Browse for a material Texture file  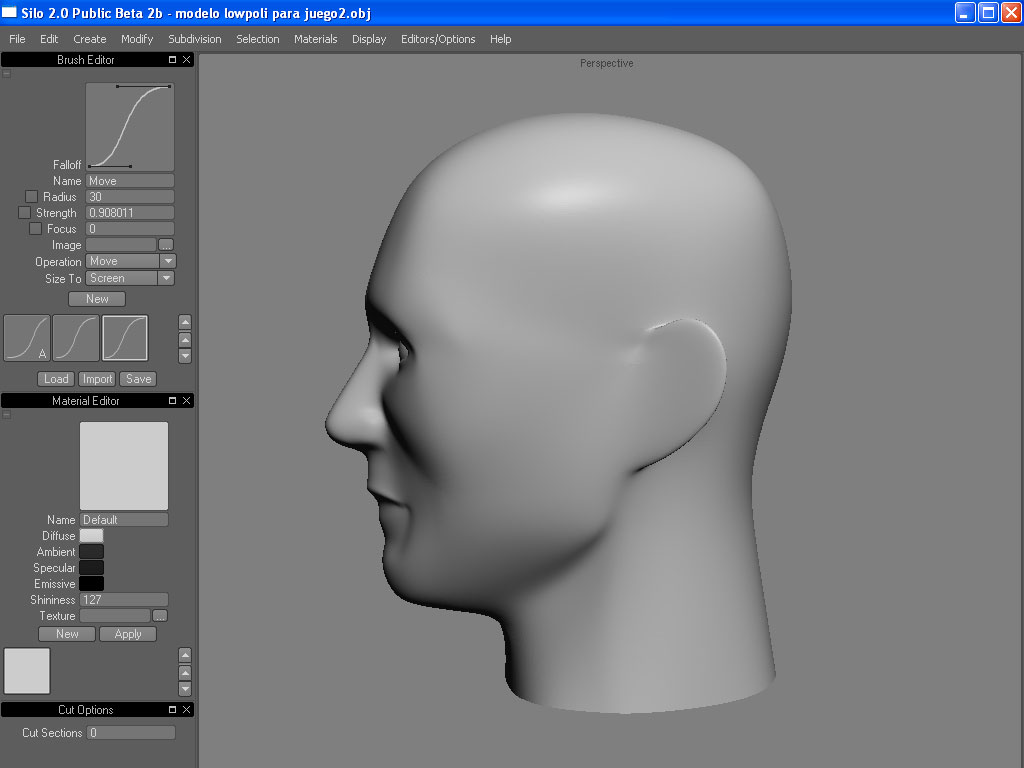160,616
